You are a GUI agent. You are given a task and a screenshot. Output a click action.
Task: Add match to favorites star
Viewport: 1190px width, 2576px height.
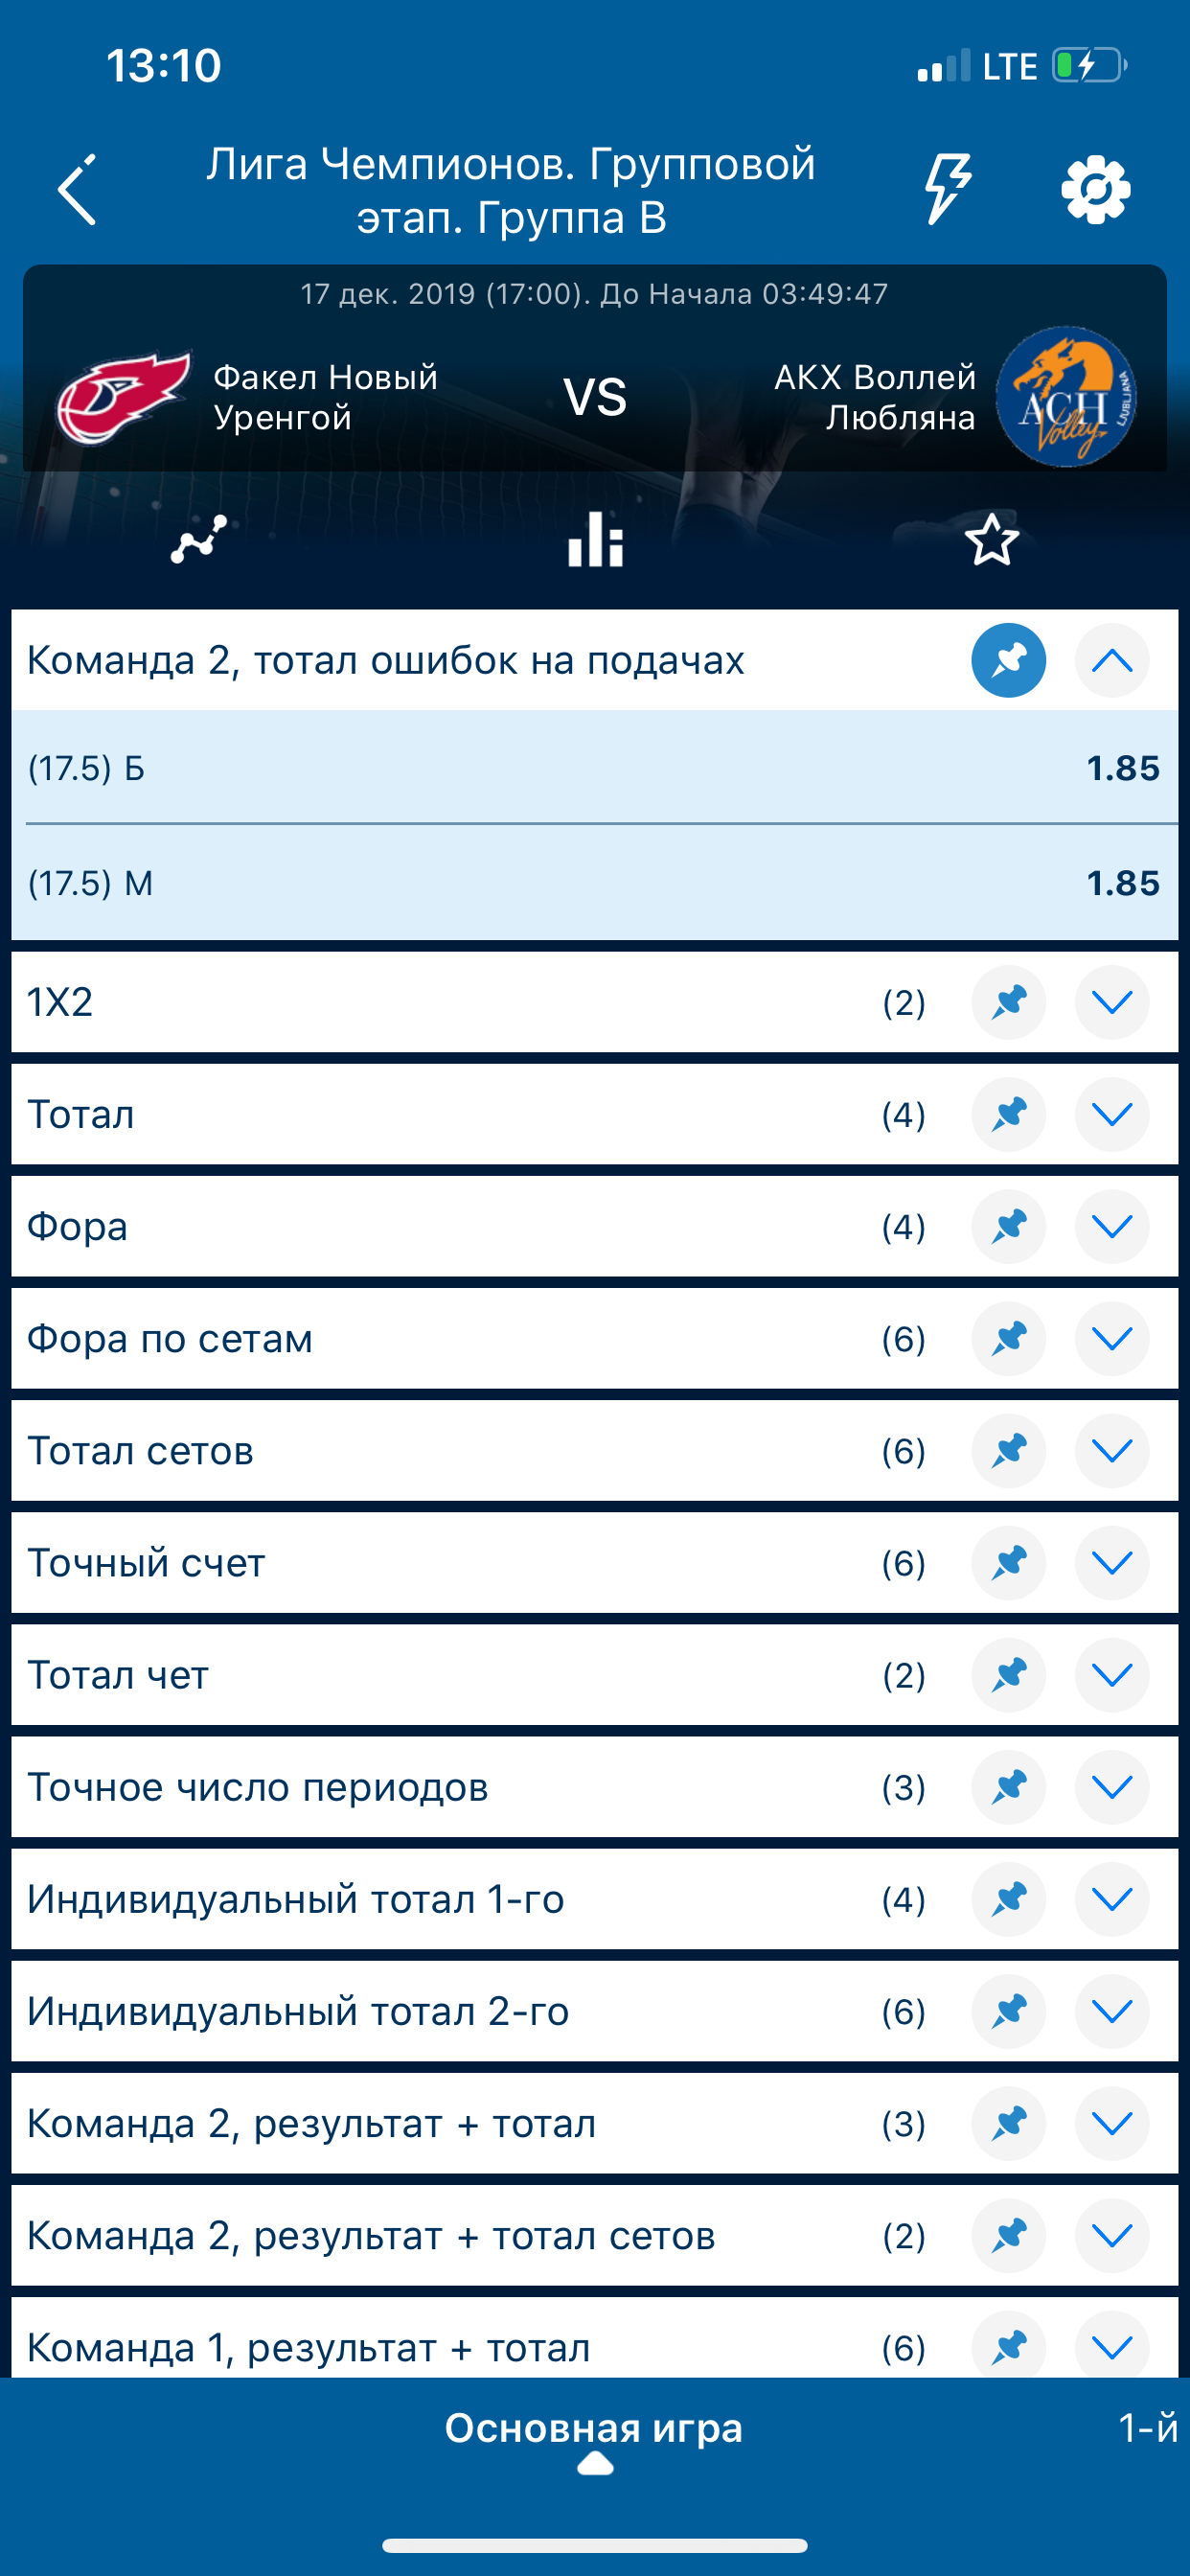point(991,540)
